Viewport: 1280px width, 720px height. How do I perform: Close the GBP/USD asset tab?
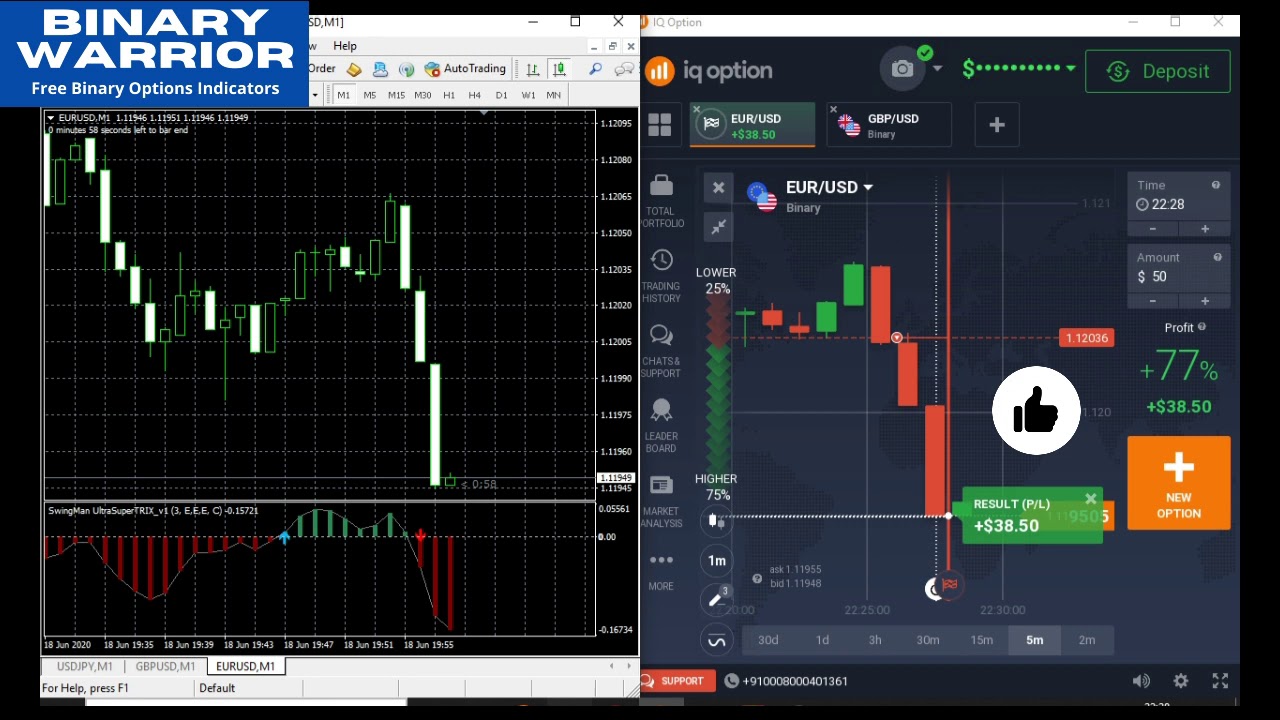pyautogui.click(x=833, y=109)
